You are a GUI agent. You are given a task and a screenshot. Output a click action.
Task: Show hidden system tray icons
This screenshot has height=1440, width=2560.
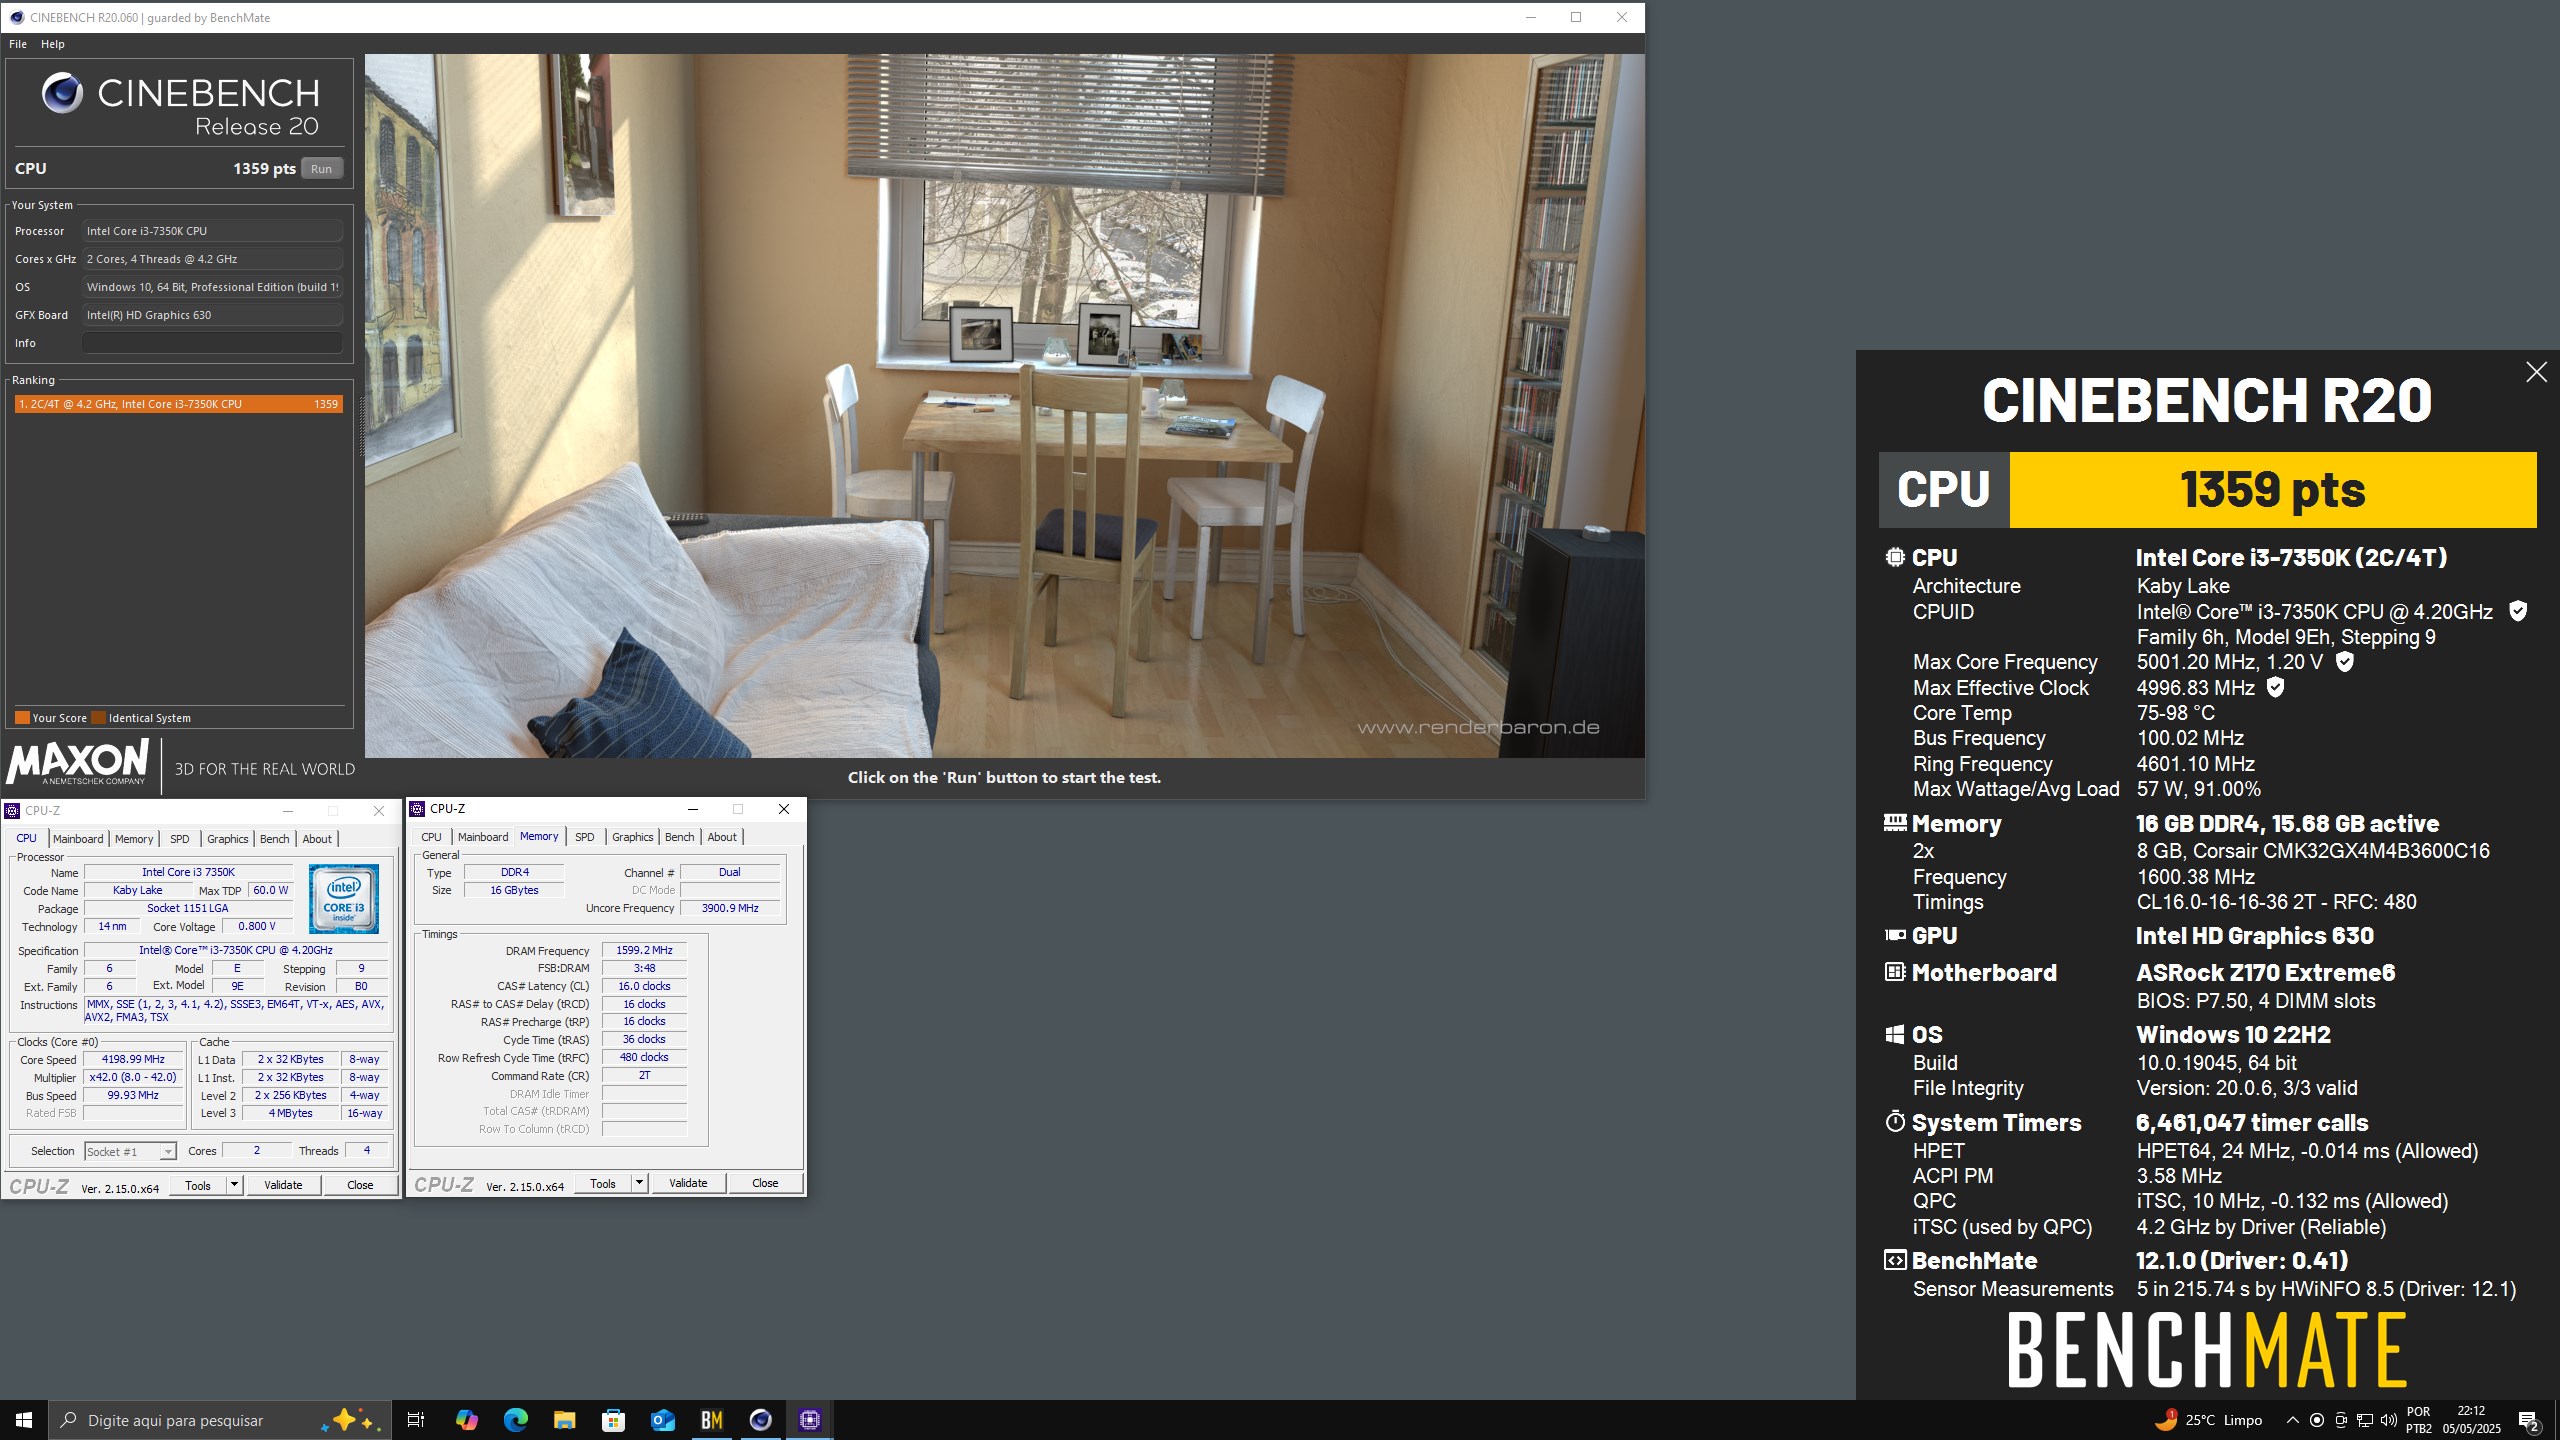(x=2292, y=1420)
